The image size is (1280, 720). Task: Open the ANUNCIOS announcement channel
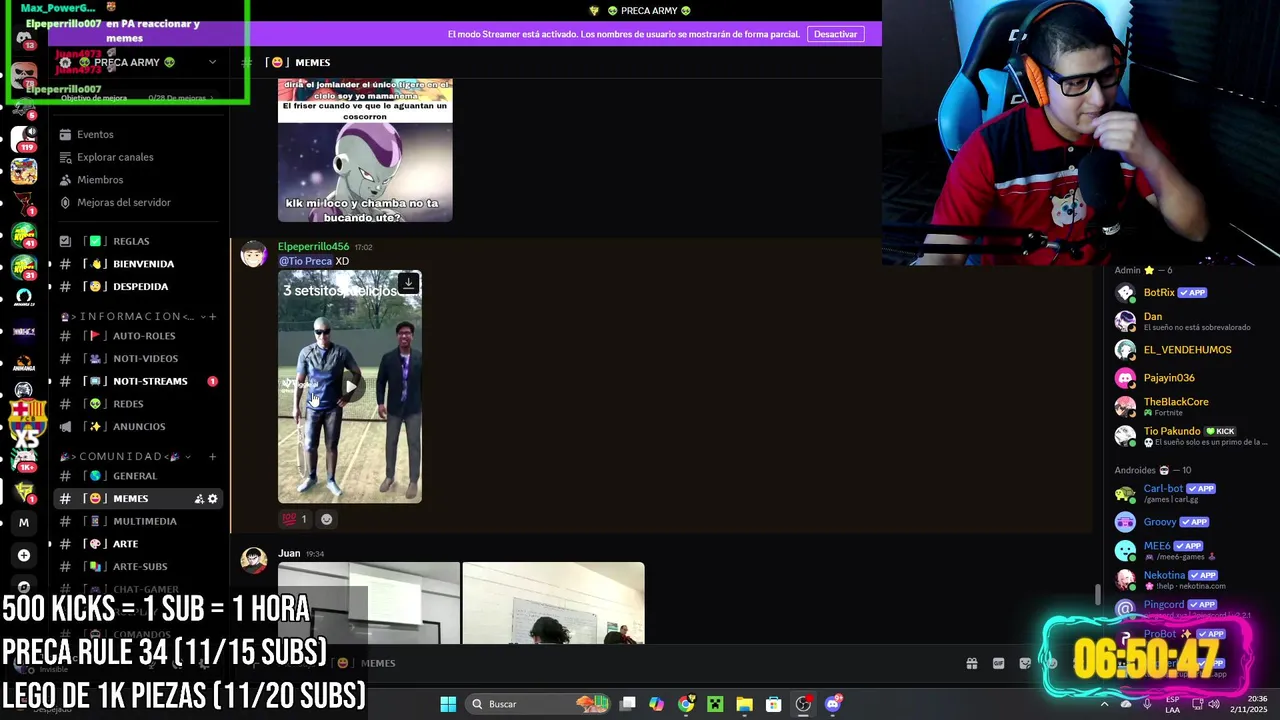[x=139, y=426]
